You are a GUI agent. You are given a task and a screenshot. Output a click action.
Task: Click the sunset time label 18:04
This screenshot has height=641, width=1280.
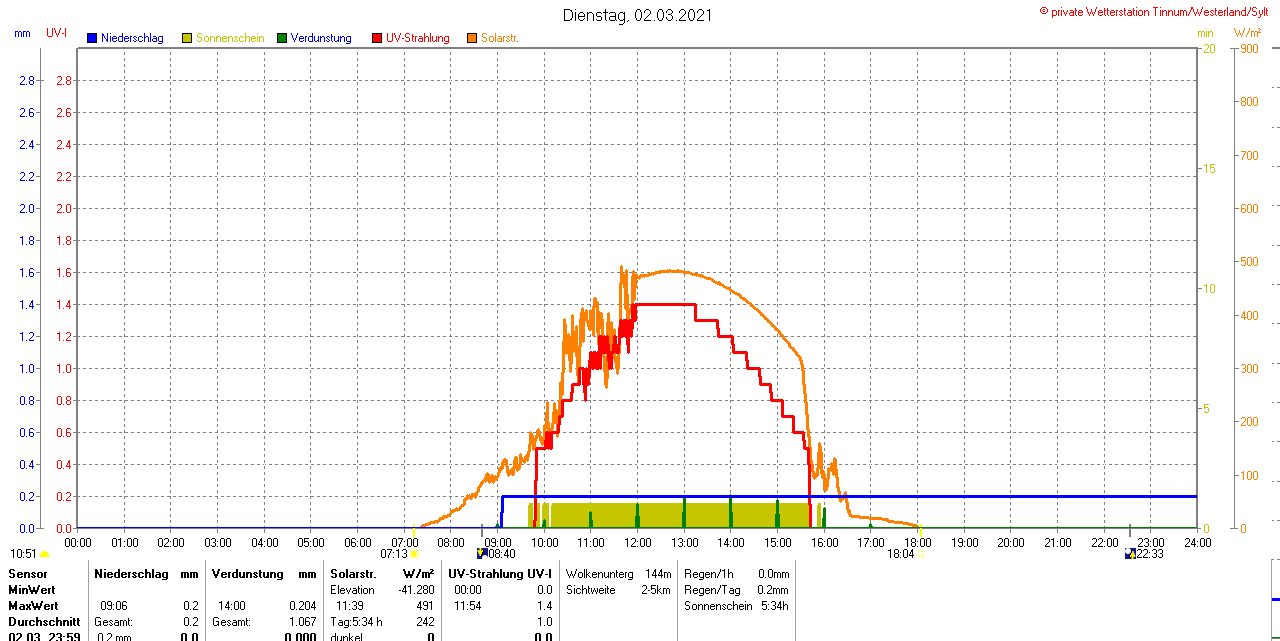pos(900,554)
